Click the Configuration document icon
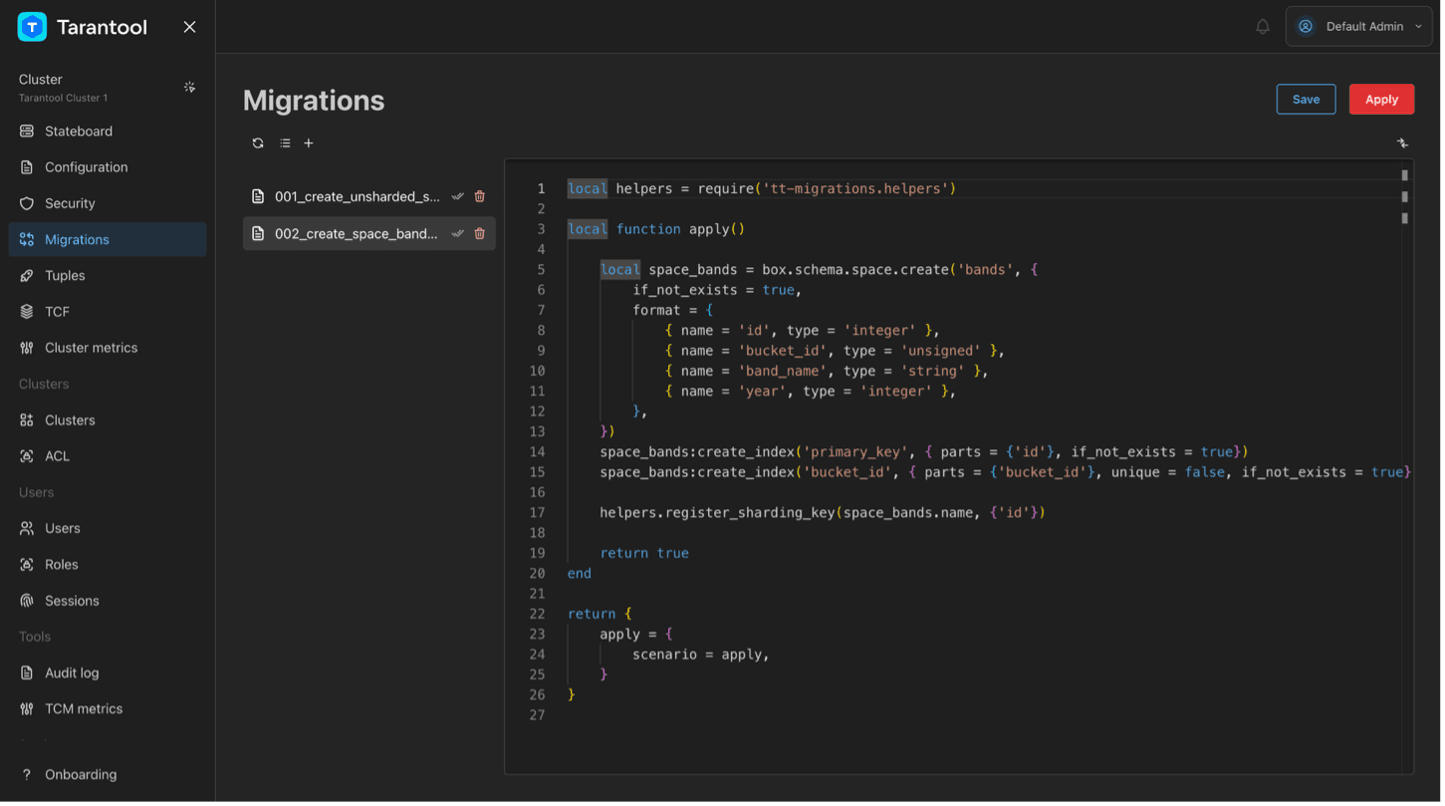The height and width of the screenshot is (806, 1445). [x=27, y=168]
